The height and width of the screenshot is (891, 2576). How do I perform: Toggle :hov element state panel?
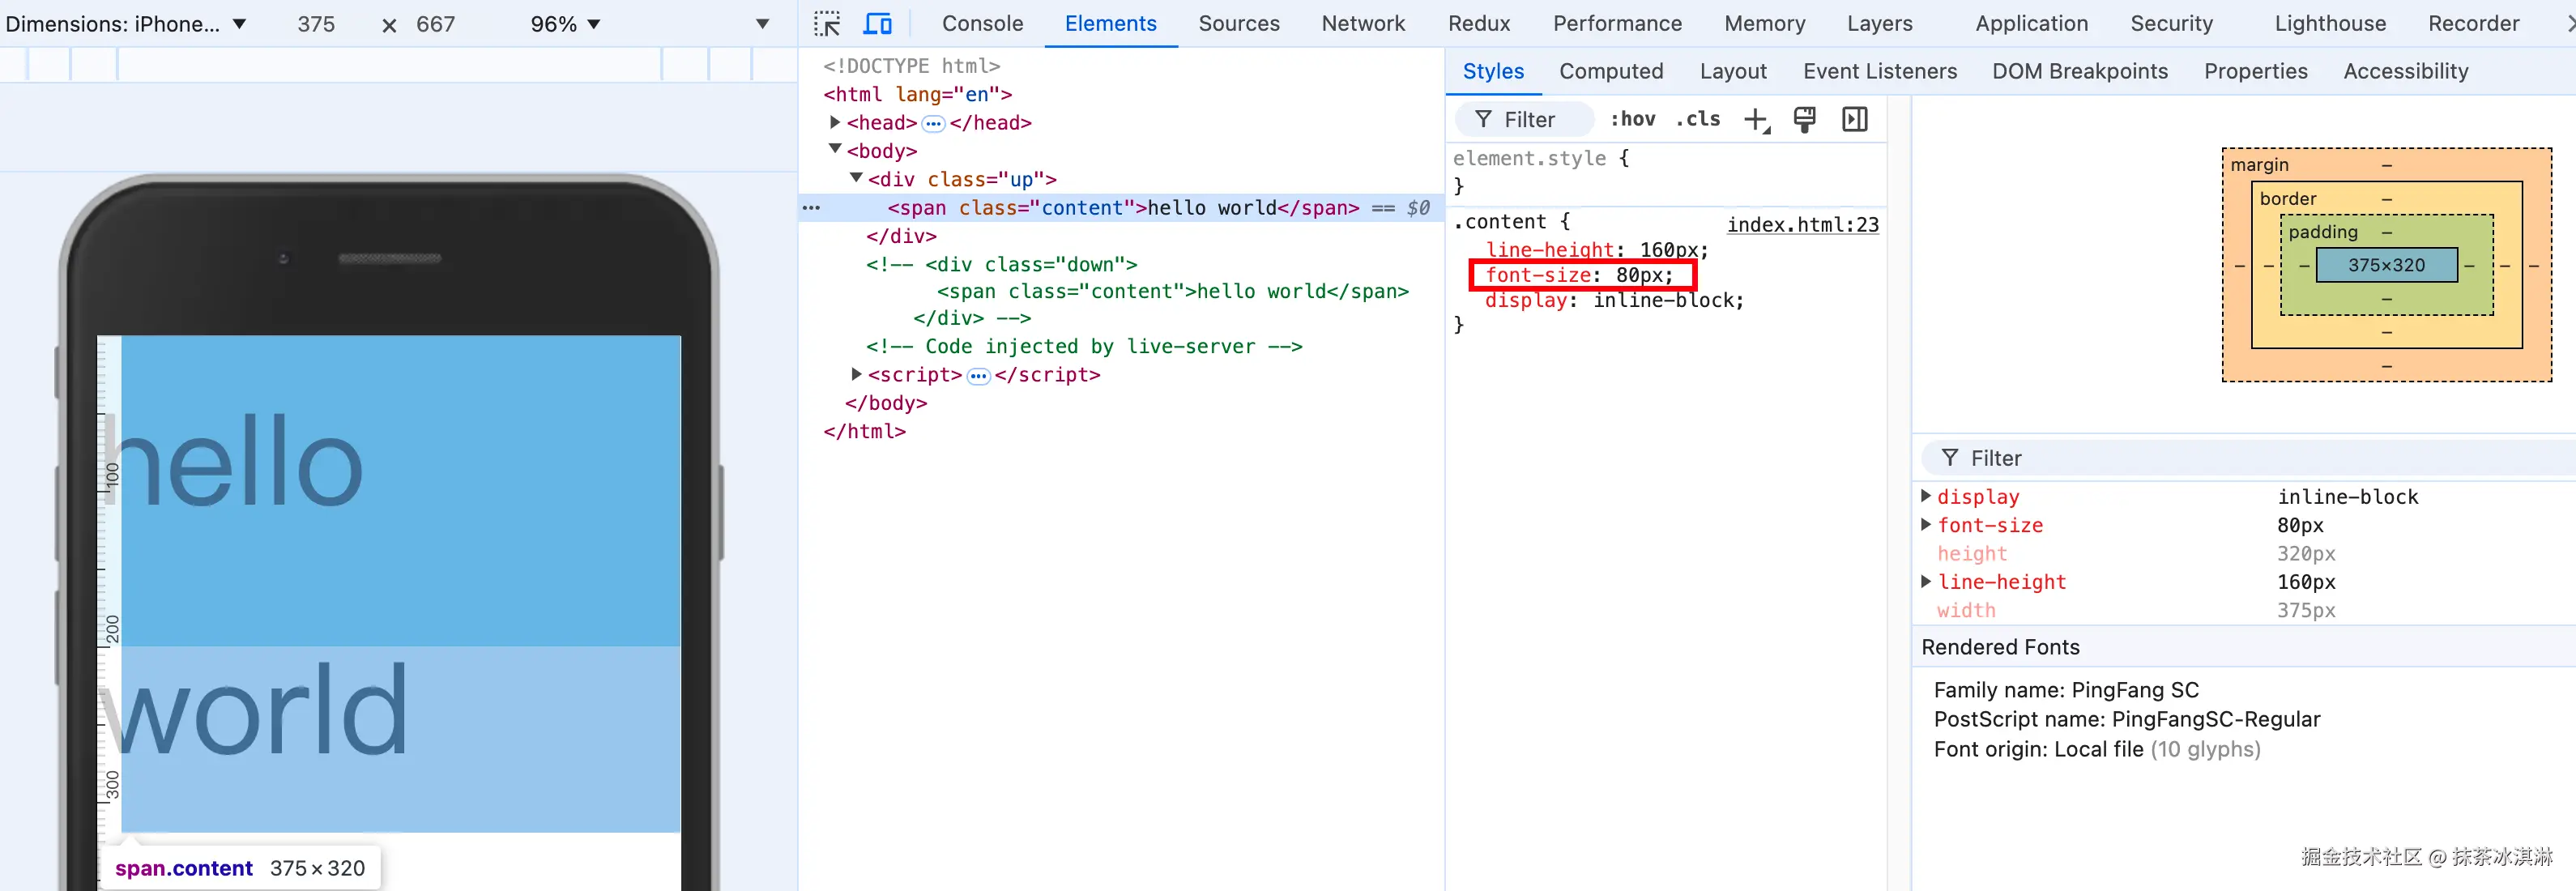pyautogui.click(x=1632, y=119)
